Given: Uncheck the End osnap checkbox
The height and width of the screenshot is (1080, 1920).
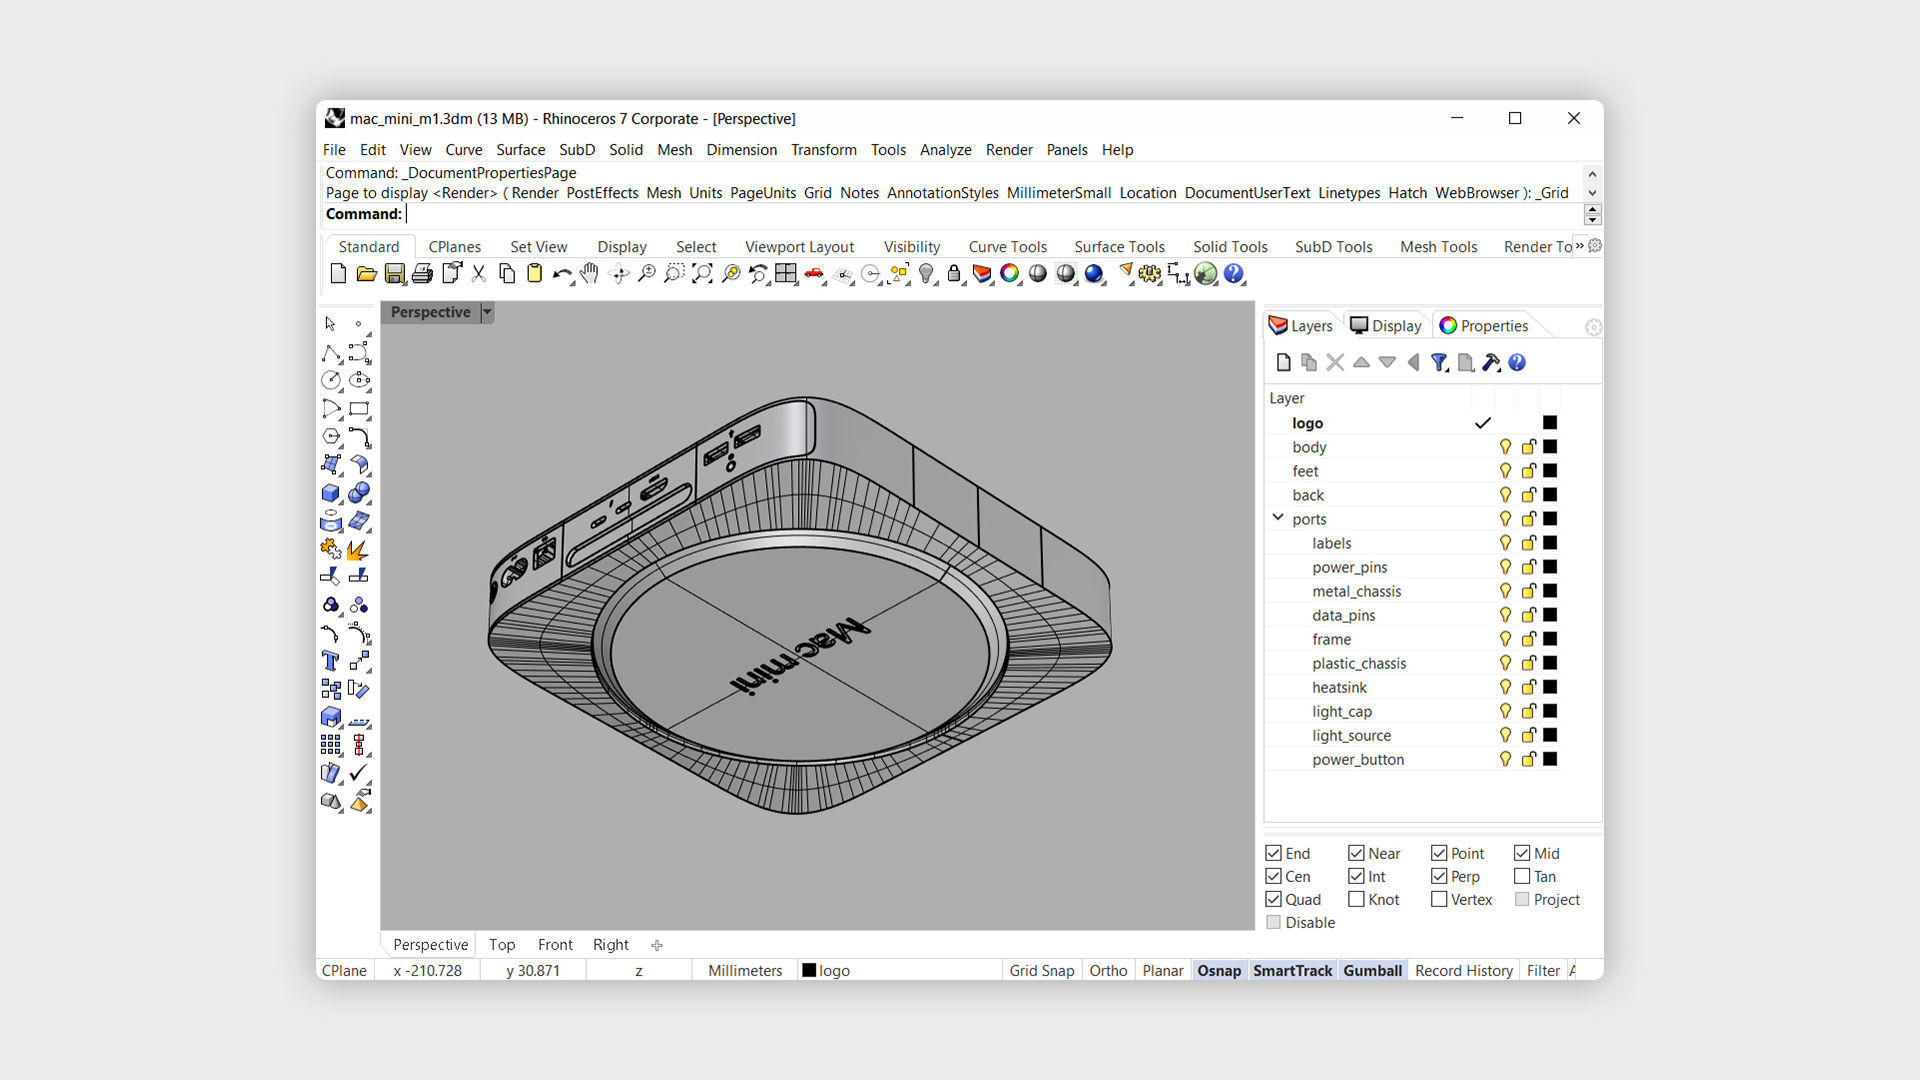Looking at the screenshot, I should click(1273, 853).
